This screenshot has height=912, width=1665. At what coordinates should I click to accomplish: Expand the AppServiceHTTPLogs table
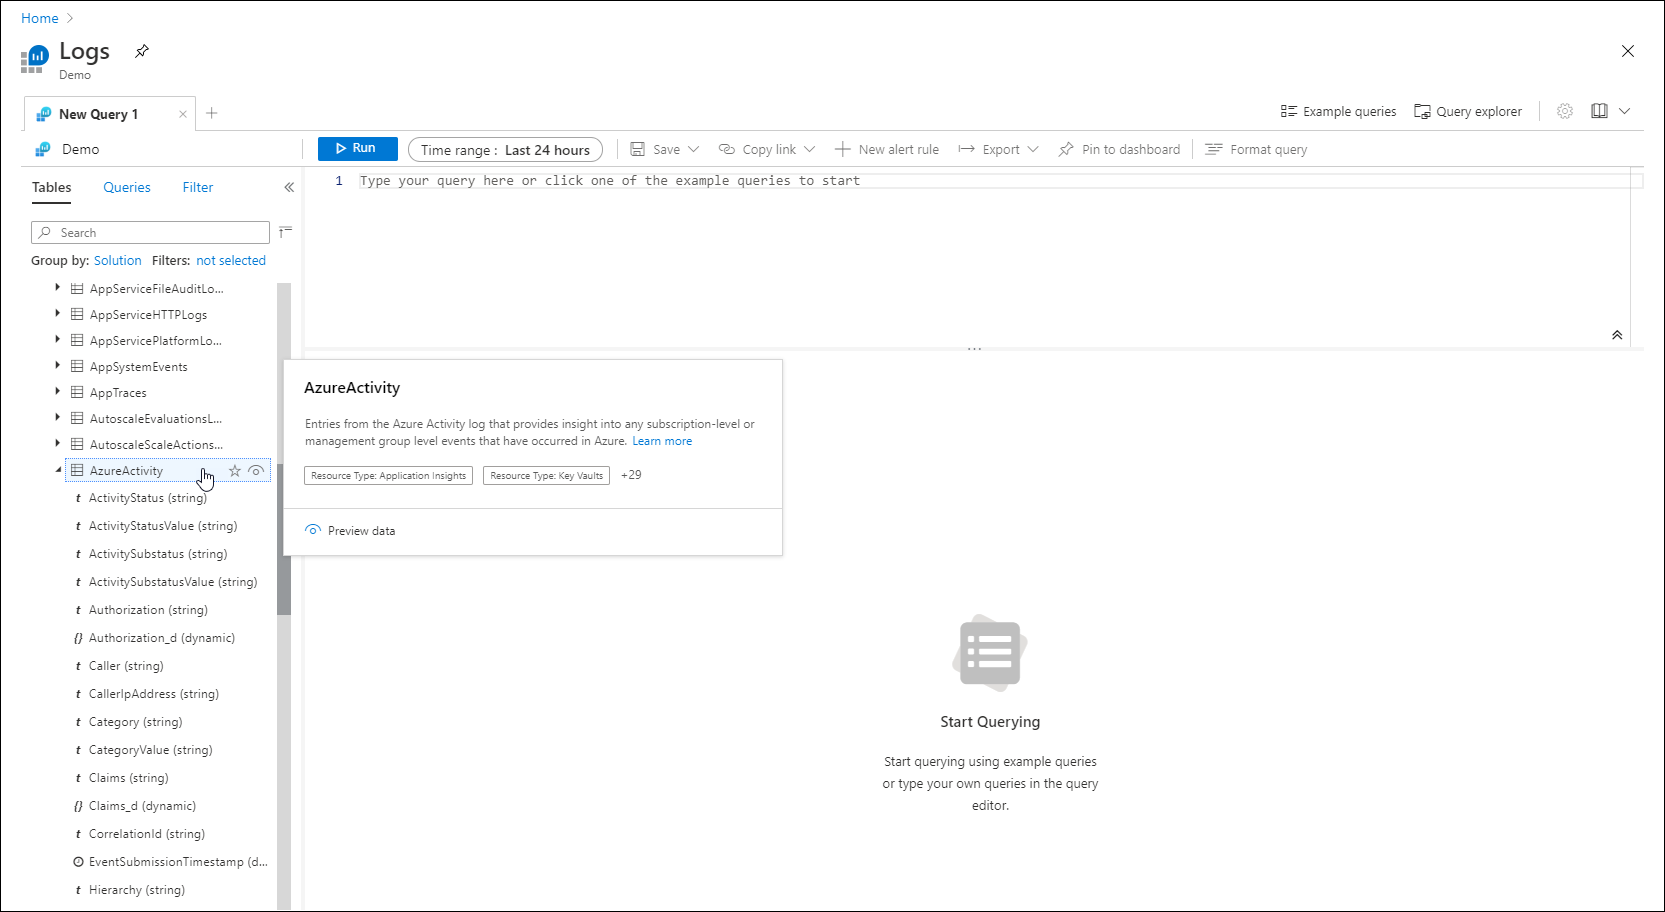[x=57, y=314]
